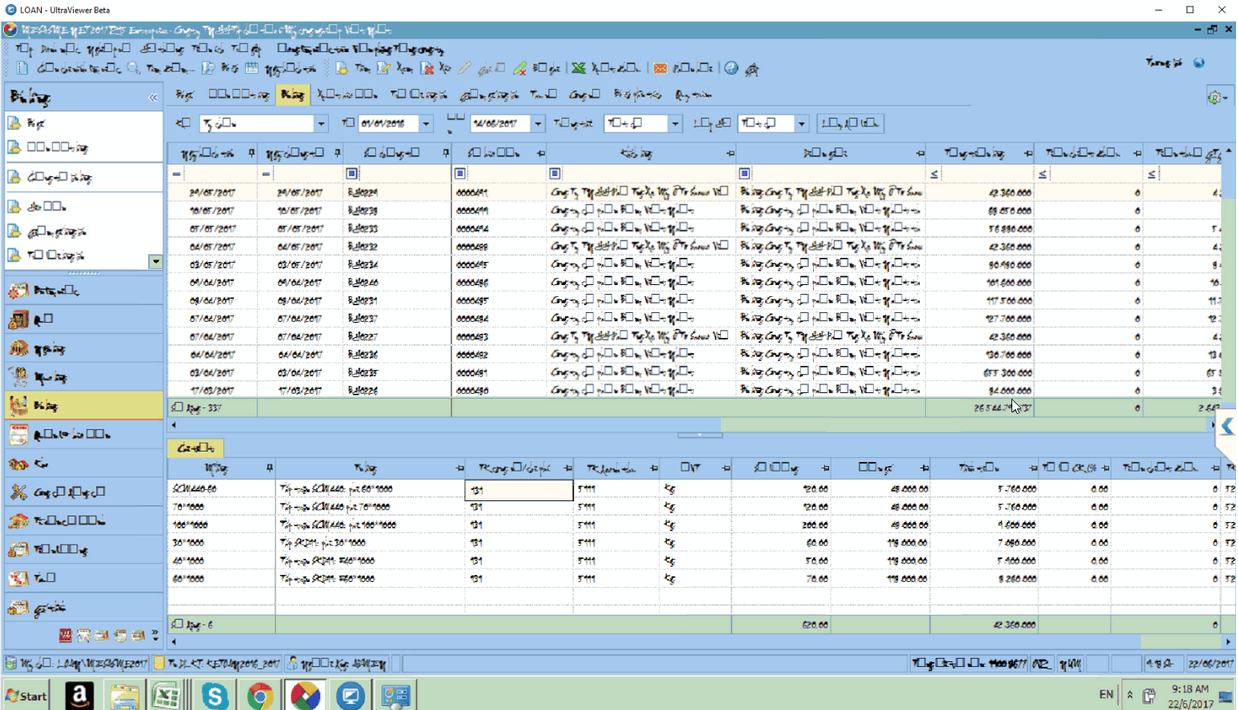Click the Start button
Viewport: 1238px width, 710px height.
point(27,695)
